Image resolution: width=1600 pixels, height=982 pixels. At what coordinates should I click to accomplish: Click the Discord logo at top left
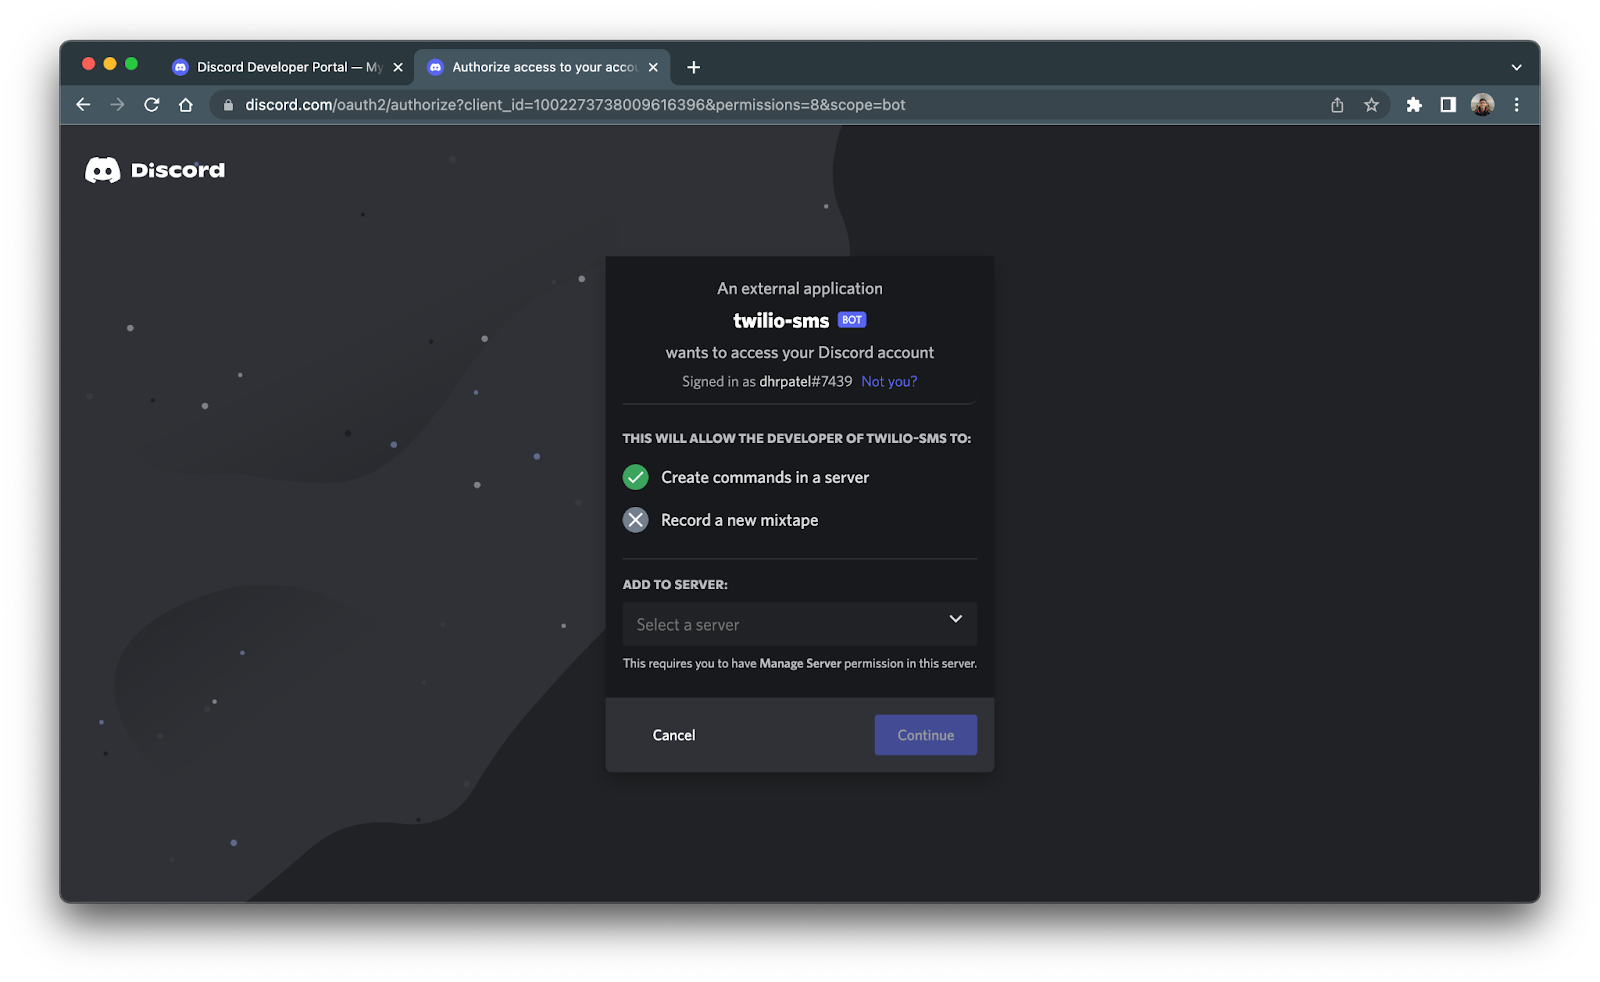pyautogui.click(x=155, y=170)
